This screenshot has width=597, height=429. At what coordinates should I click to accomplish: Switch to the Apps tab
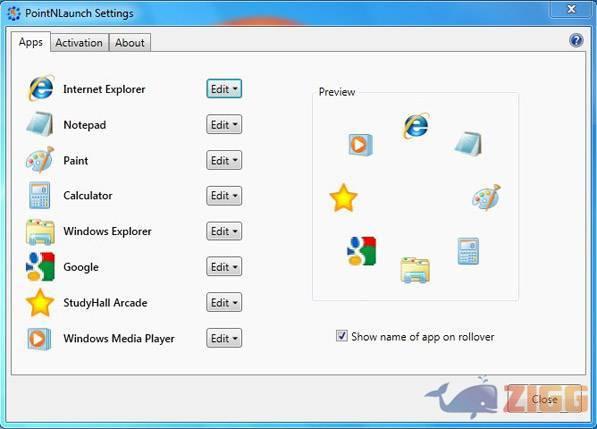coord(31,42)
